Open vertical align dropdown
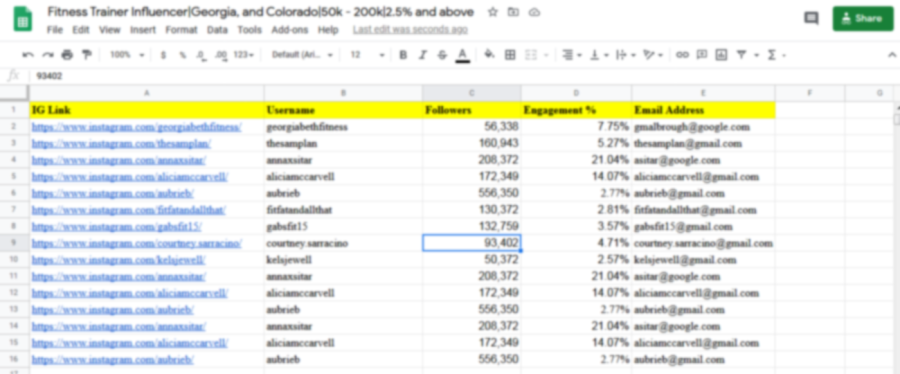 coord(599,55)
